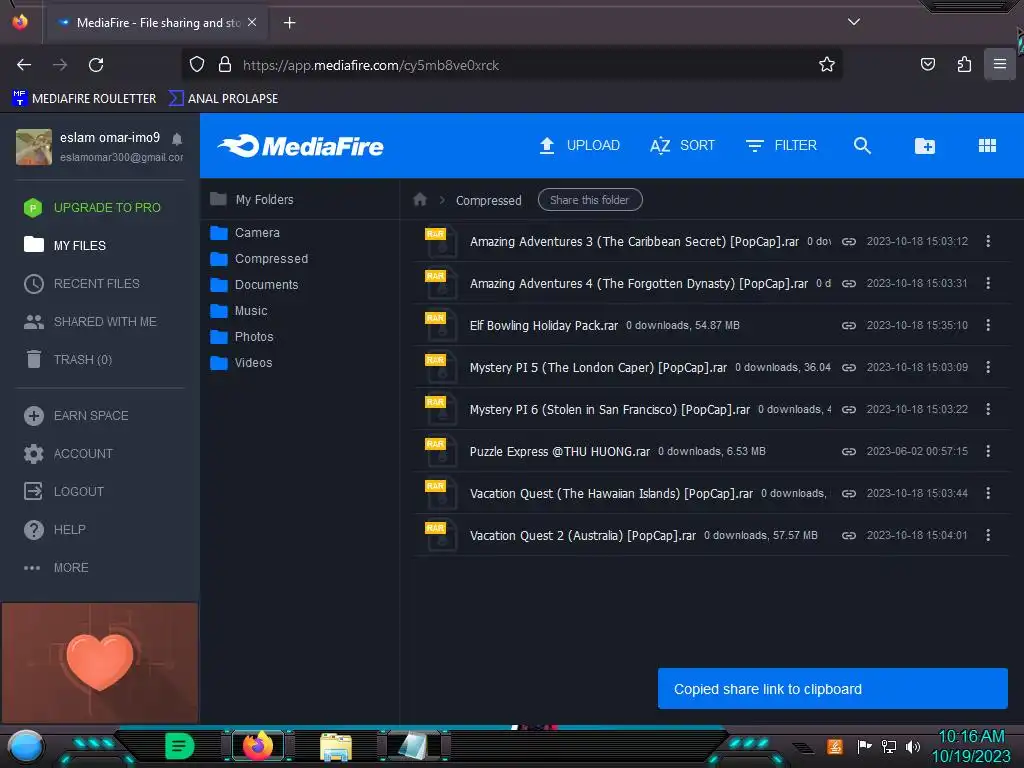
Task: Copy link for Vacation Quest 2 Australia
Action: 848,536
